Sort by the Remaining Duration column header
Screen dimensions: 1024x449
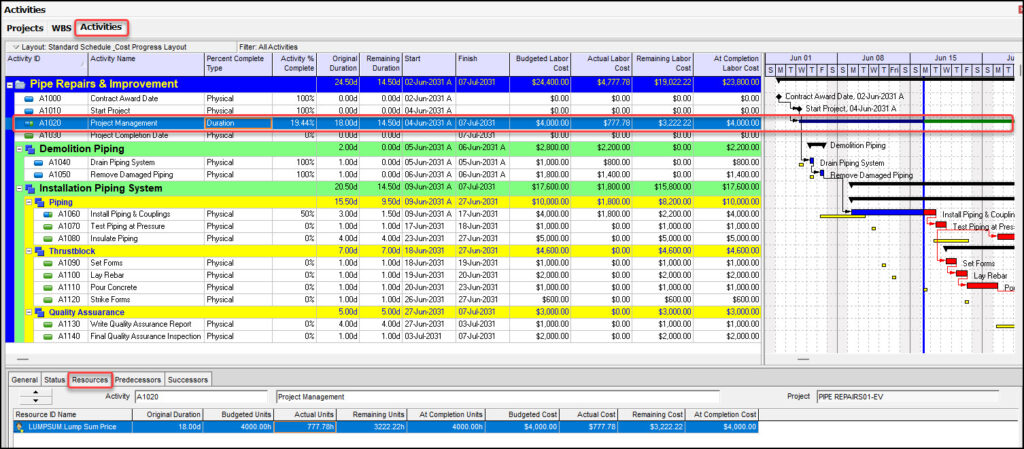[381, 64]
